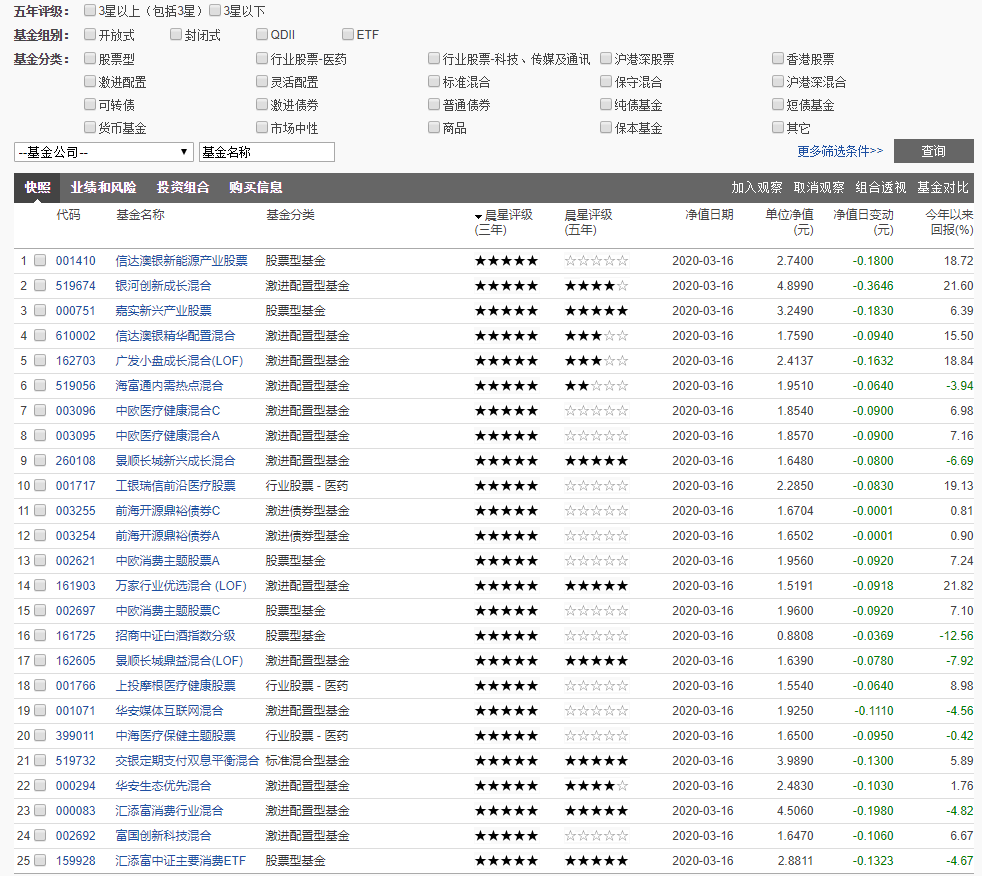Click five-year star rating of 华安生态优先混合

596,786
